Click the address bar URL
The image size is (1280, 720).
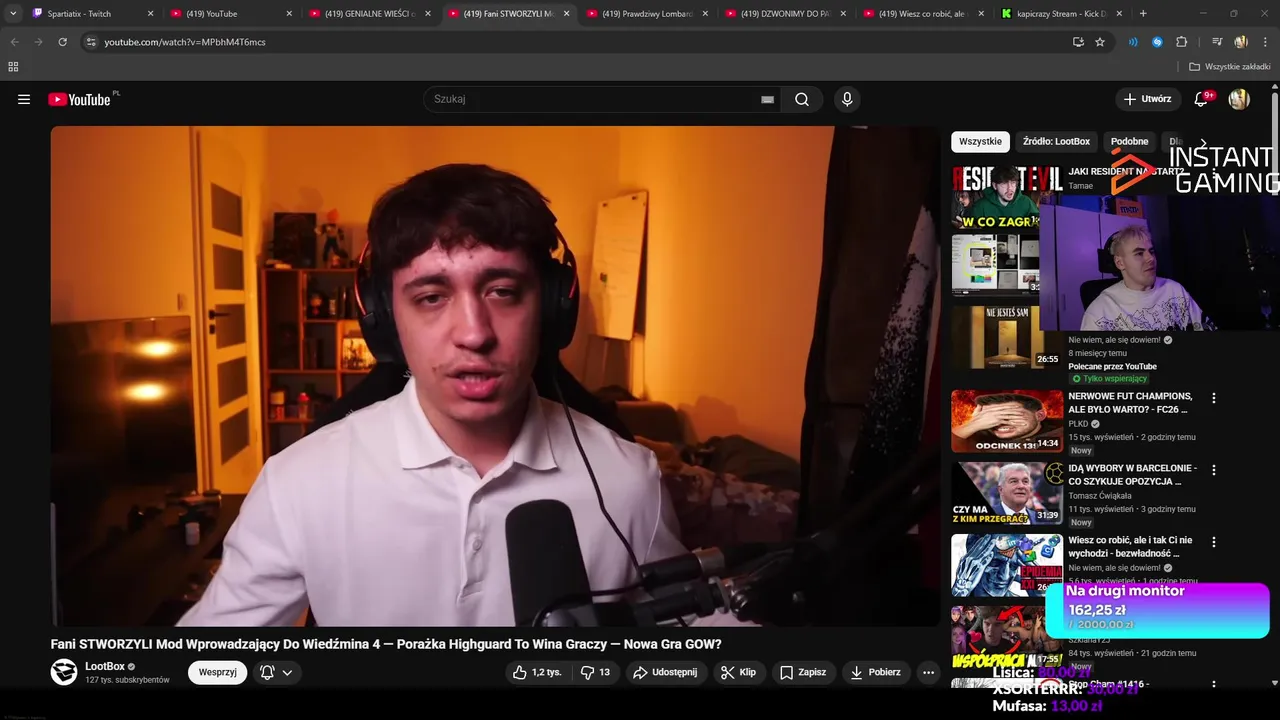[x=185, y=42]
